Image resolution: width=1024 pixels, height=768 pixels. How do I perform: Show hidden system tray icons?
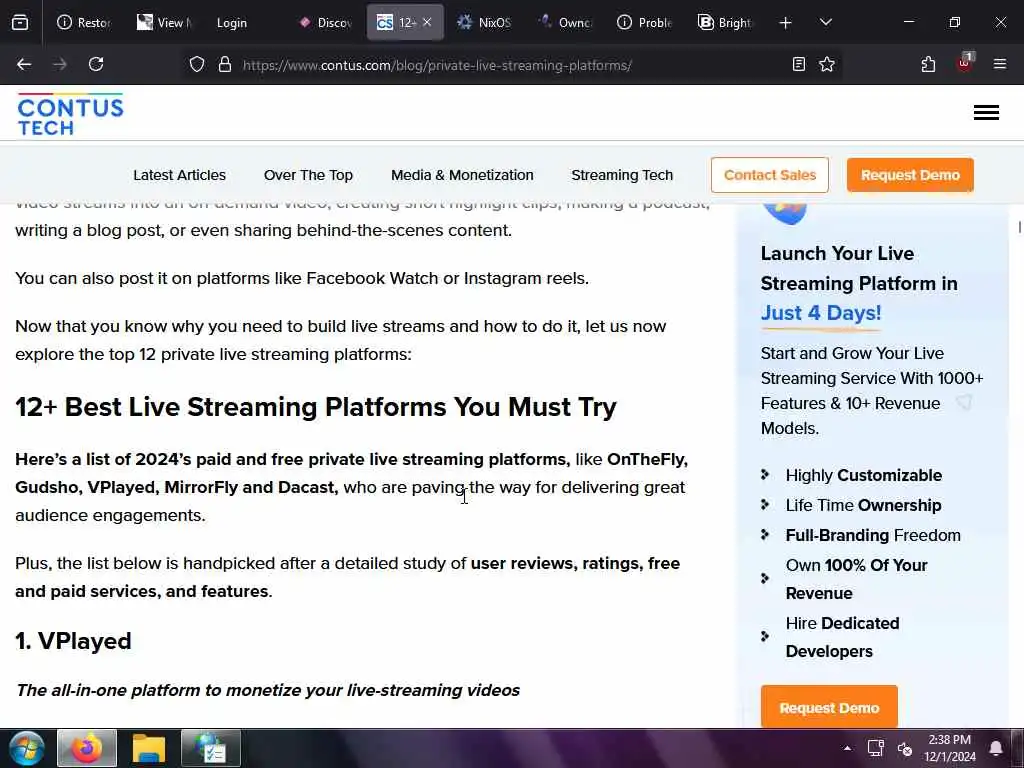(847, 748)
